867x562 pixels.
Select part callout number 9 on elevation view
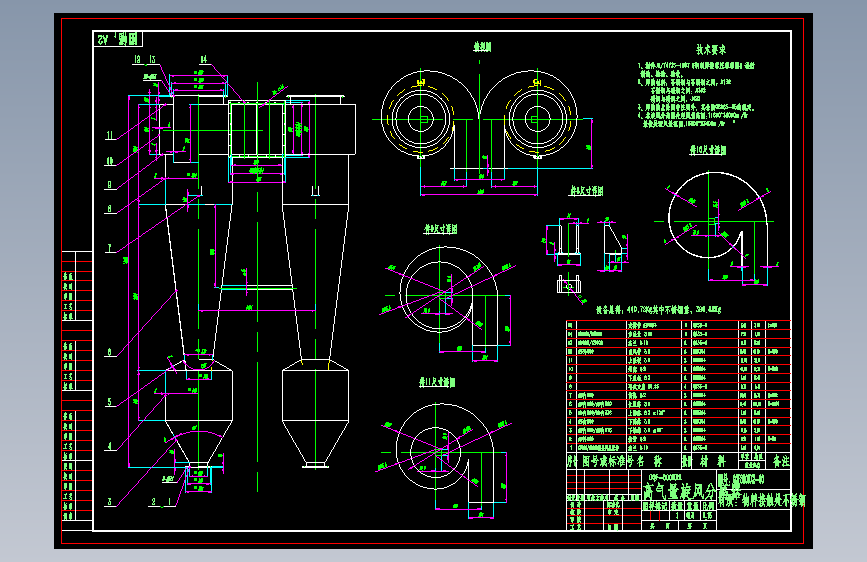click(109, 185)
